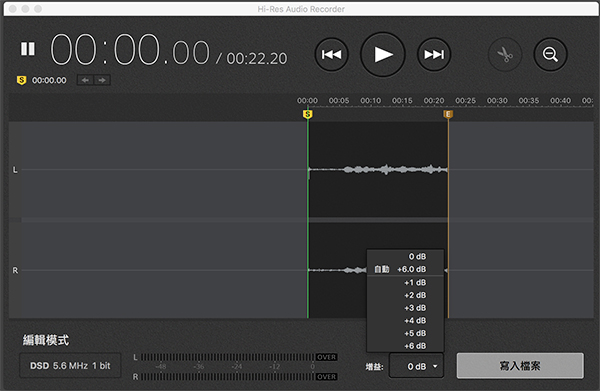Click the 編輯模式 edit mode label

click(x=46, y=340)
